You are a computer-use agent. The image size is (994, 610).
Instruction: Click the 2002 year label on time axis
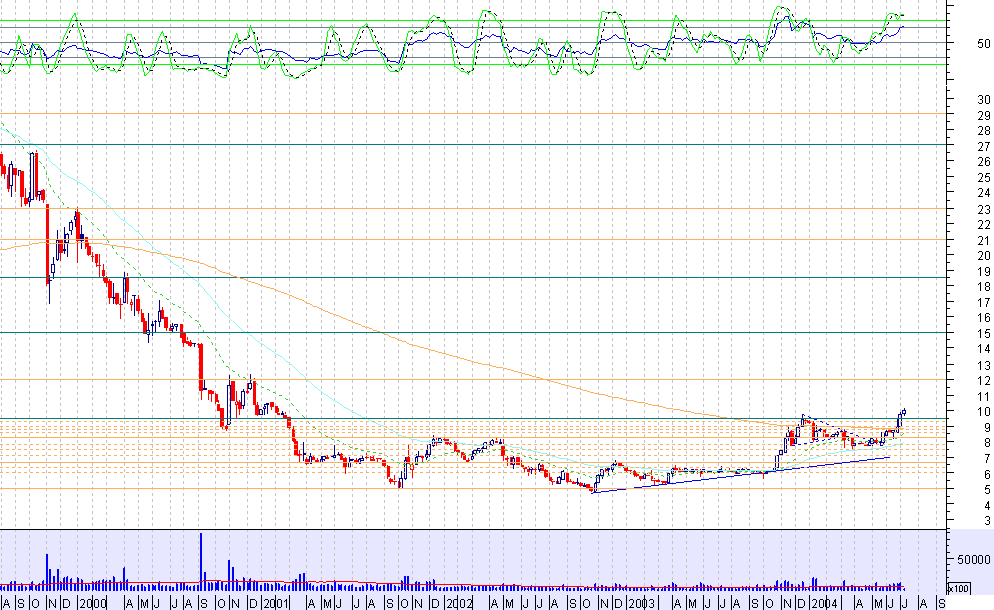pos(460,603)
